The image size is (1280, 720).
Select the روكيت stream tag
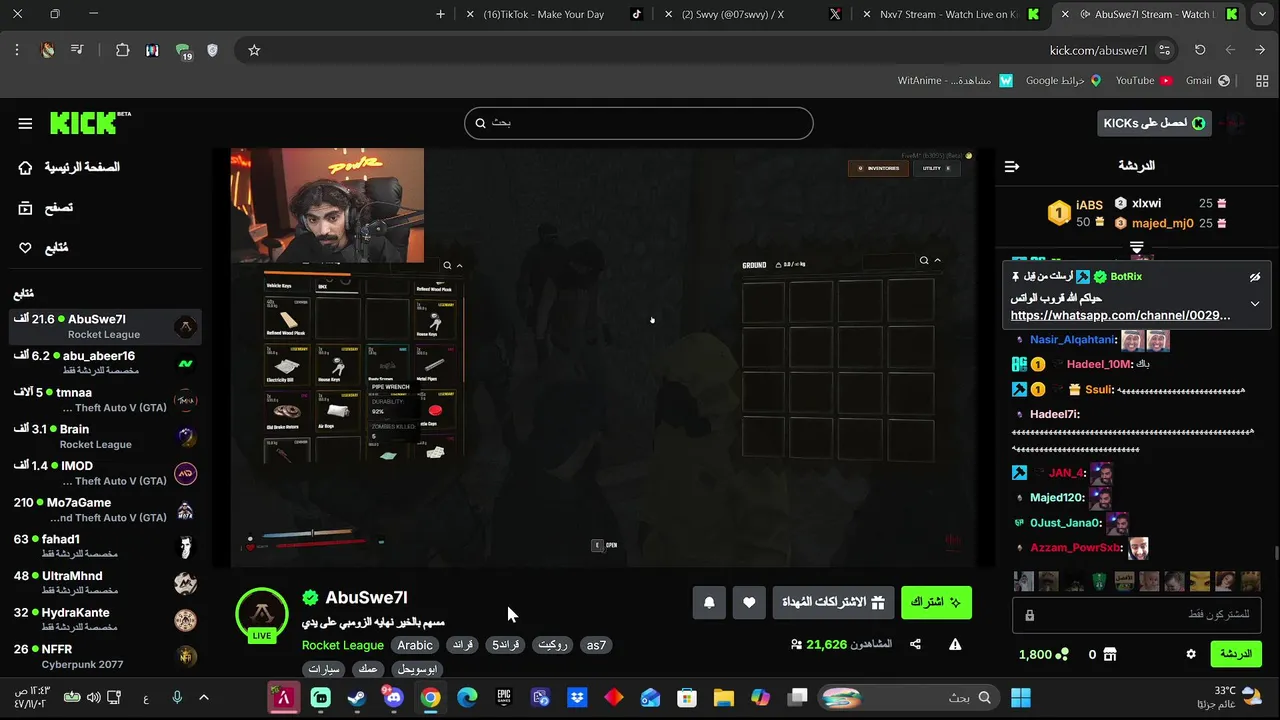(553, 645)
